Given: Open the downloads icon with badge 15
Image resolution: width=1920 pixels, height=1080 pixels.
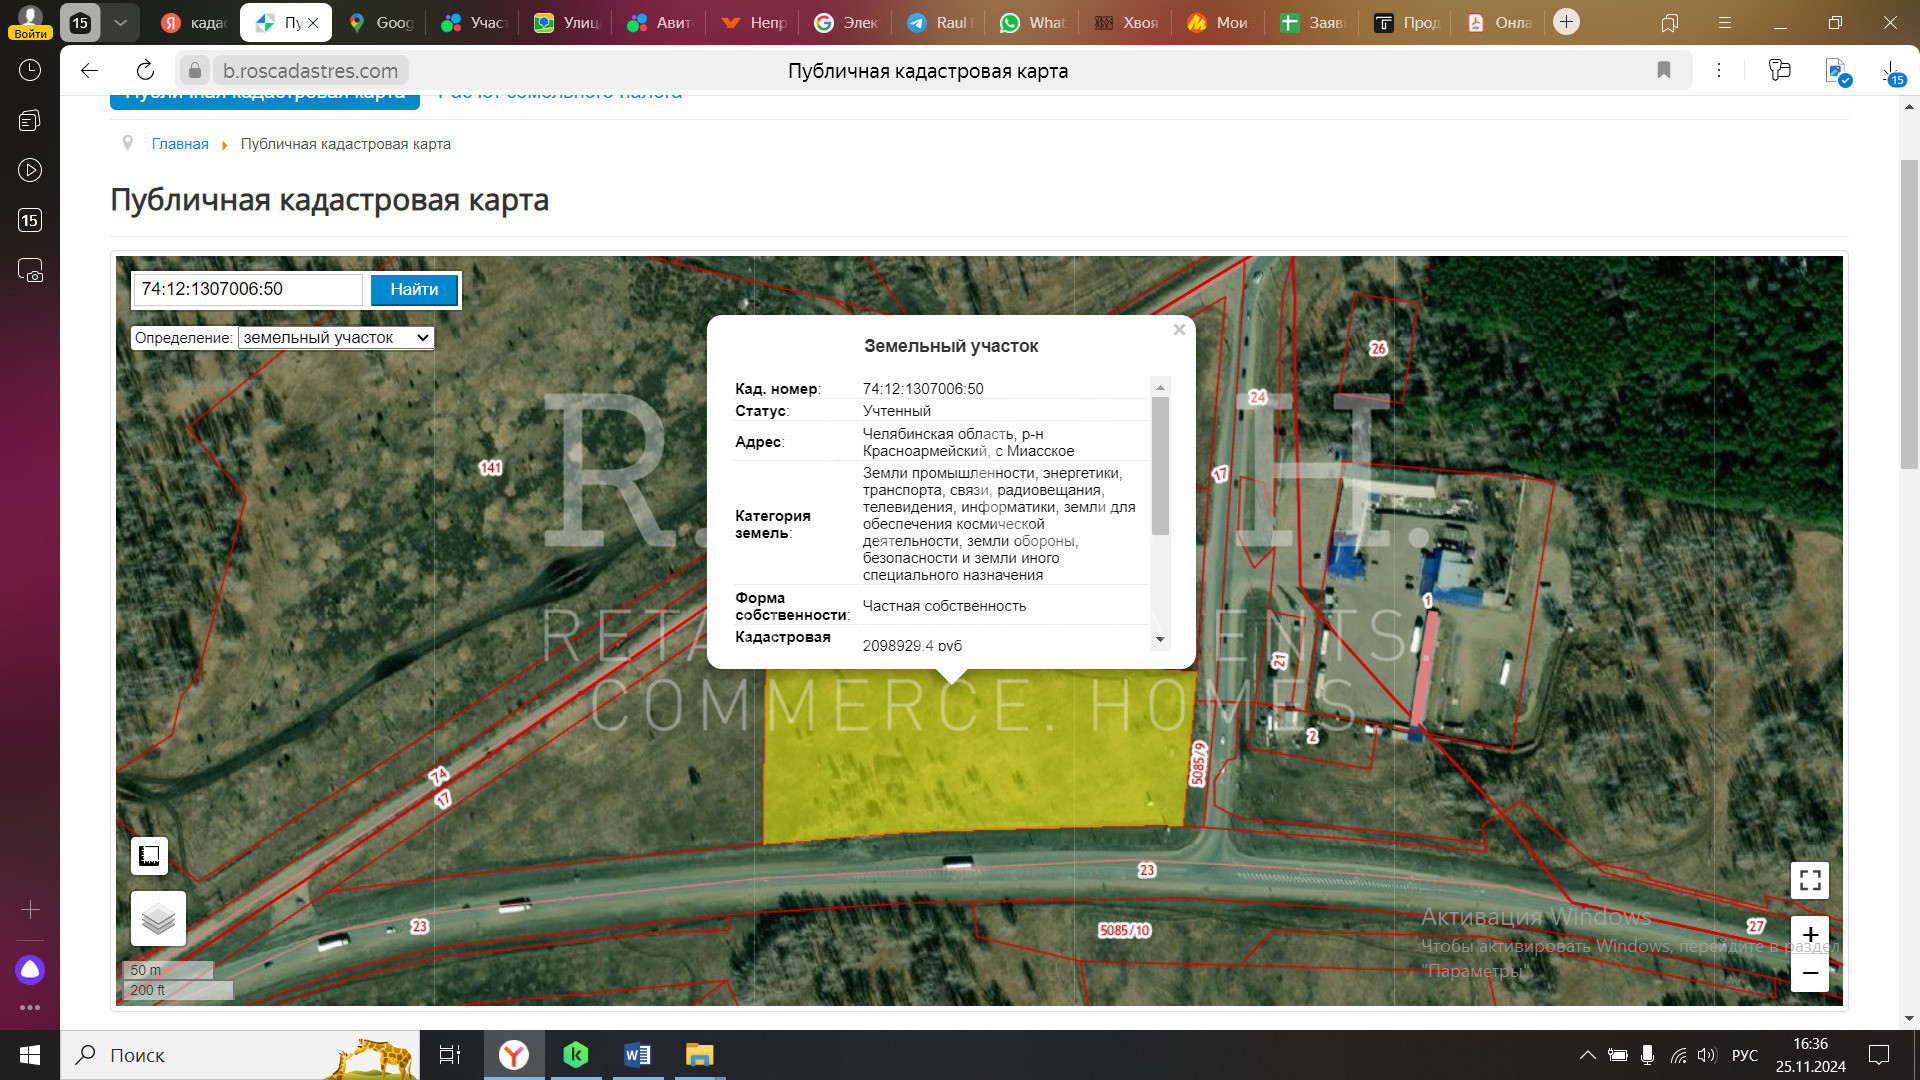Looking at the screenshot, I should pyautogui.click(x=1892, y=72).
